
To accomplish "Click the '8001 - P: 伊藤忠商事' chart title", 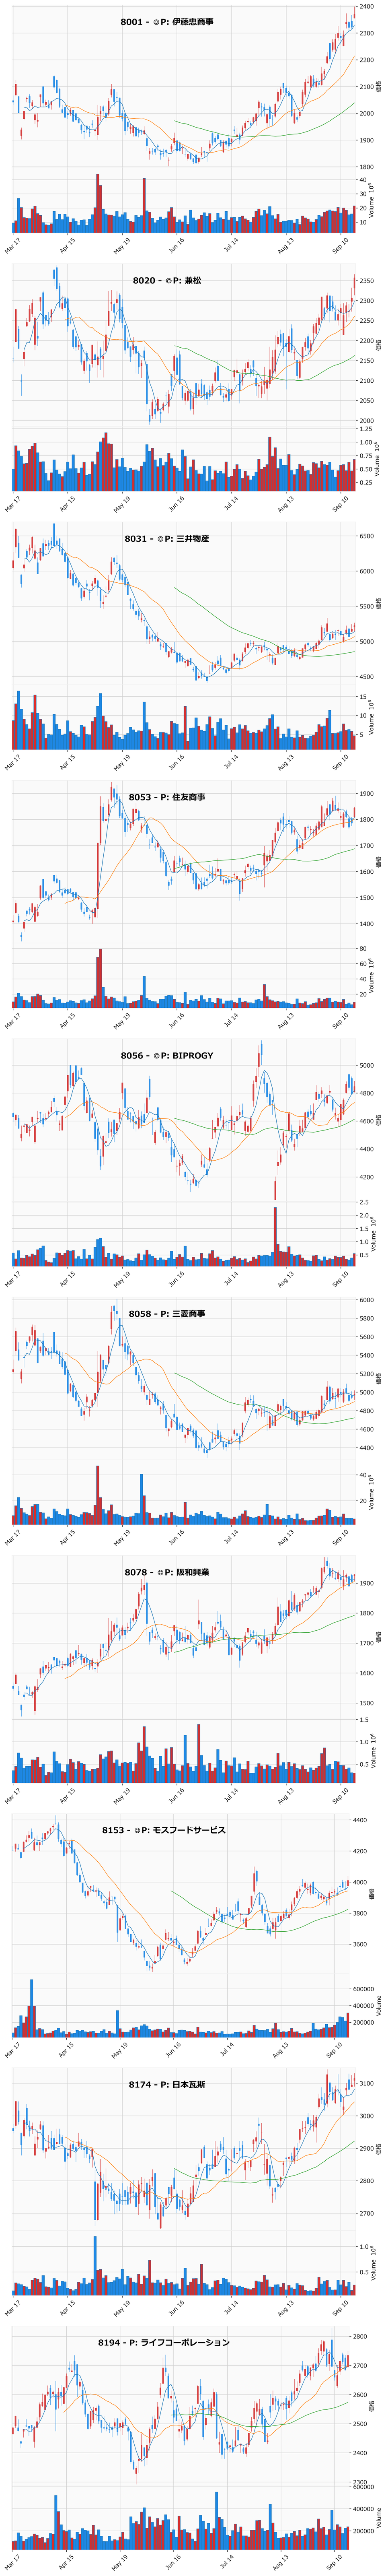I will (167, 22).
